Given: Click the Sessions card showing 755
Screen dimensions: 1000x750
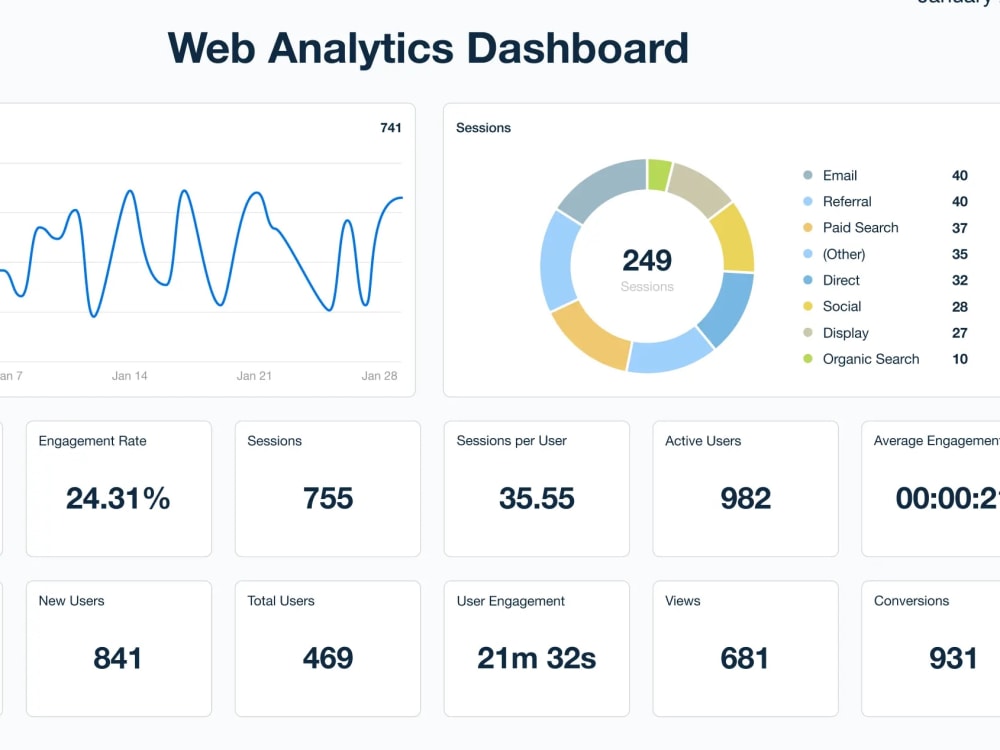Looking at the screenshot, I should click(327, 488).
